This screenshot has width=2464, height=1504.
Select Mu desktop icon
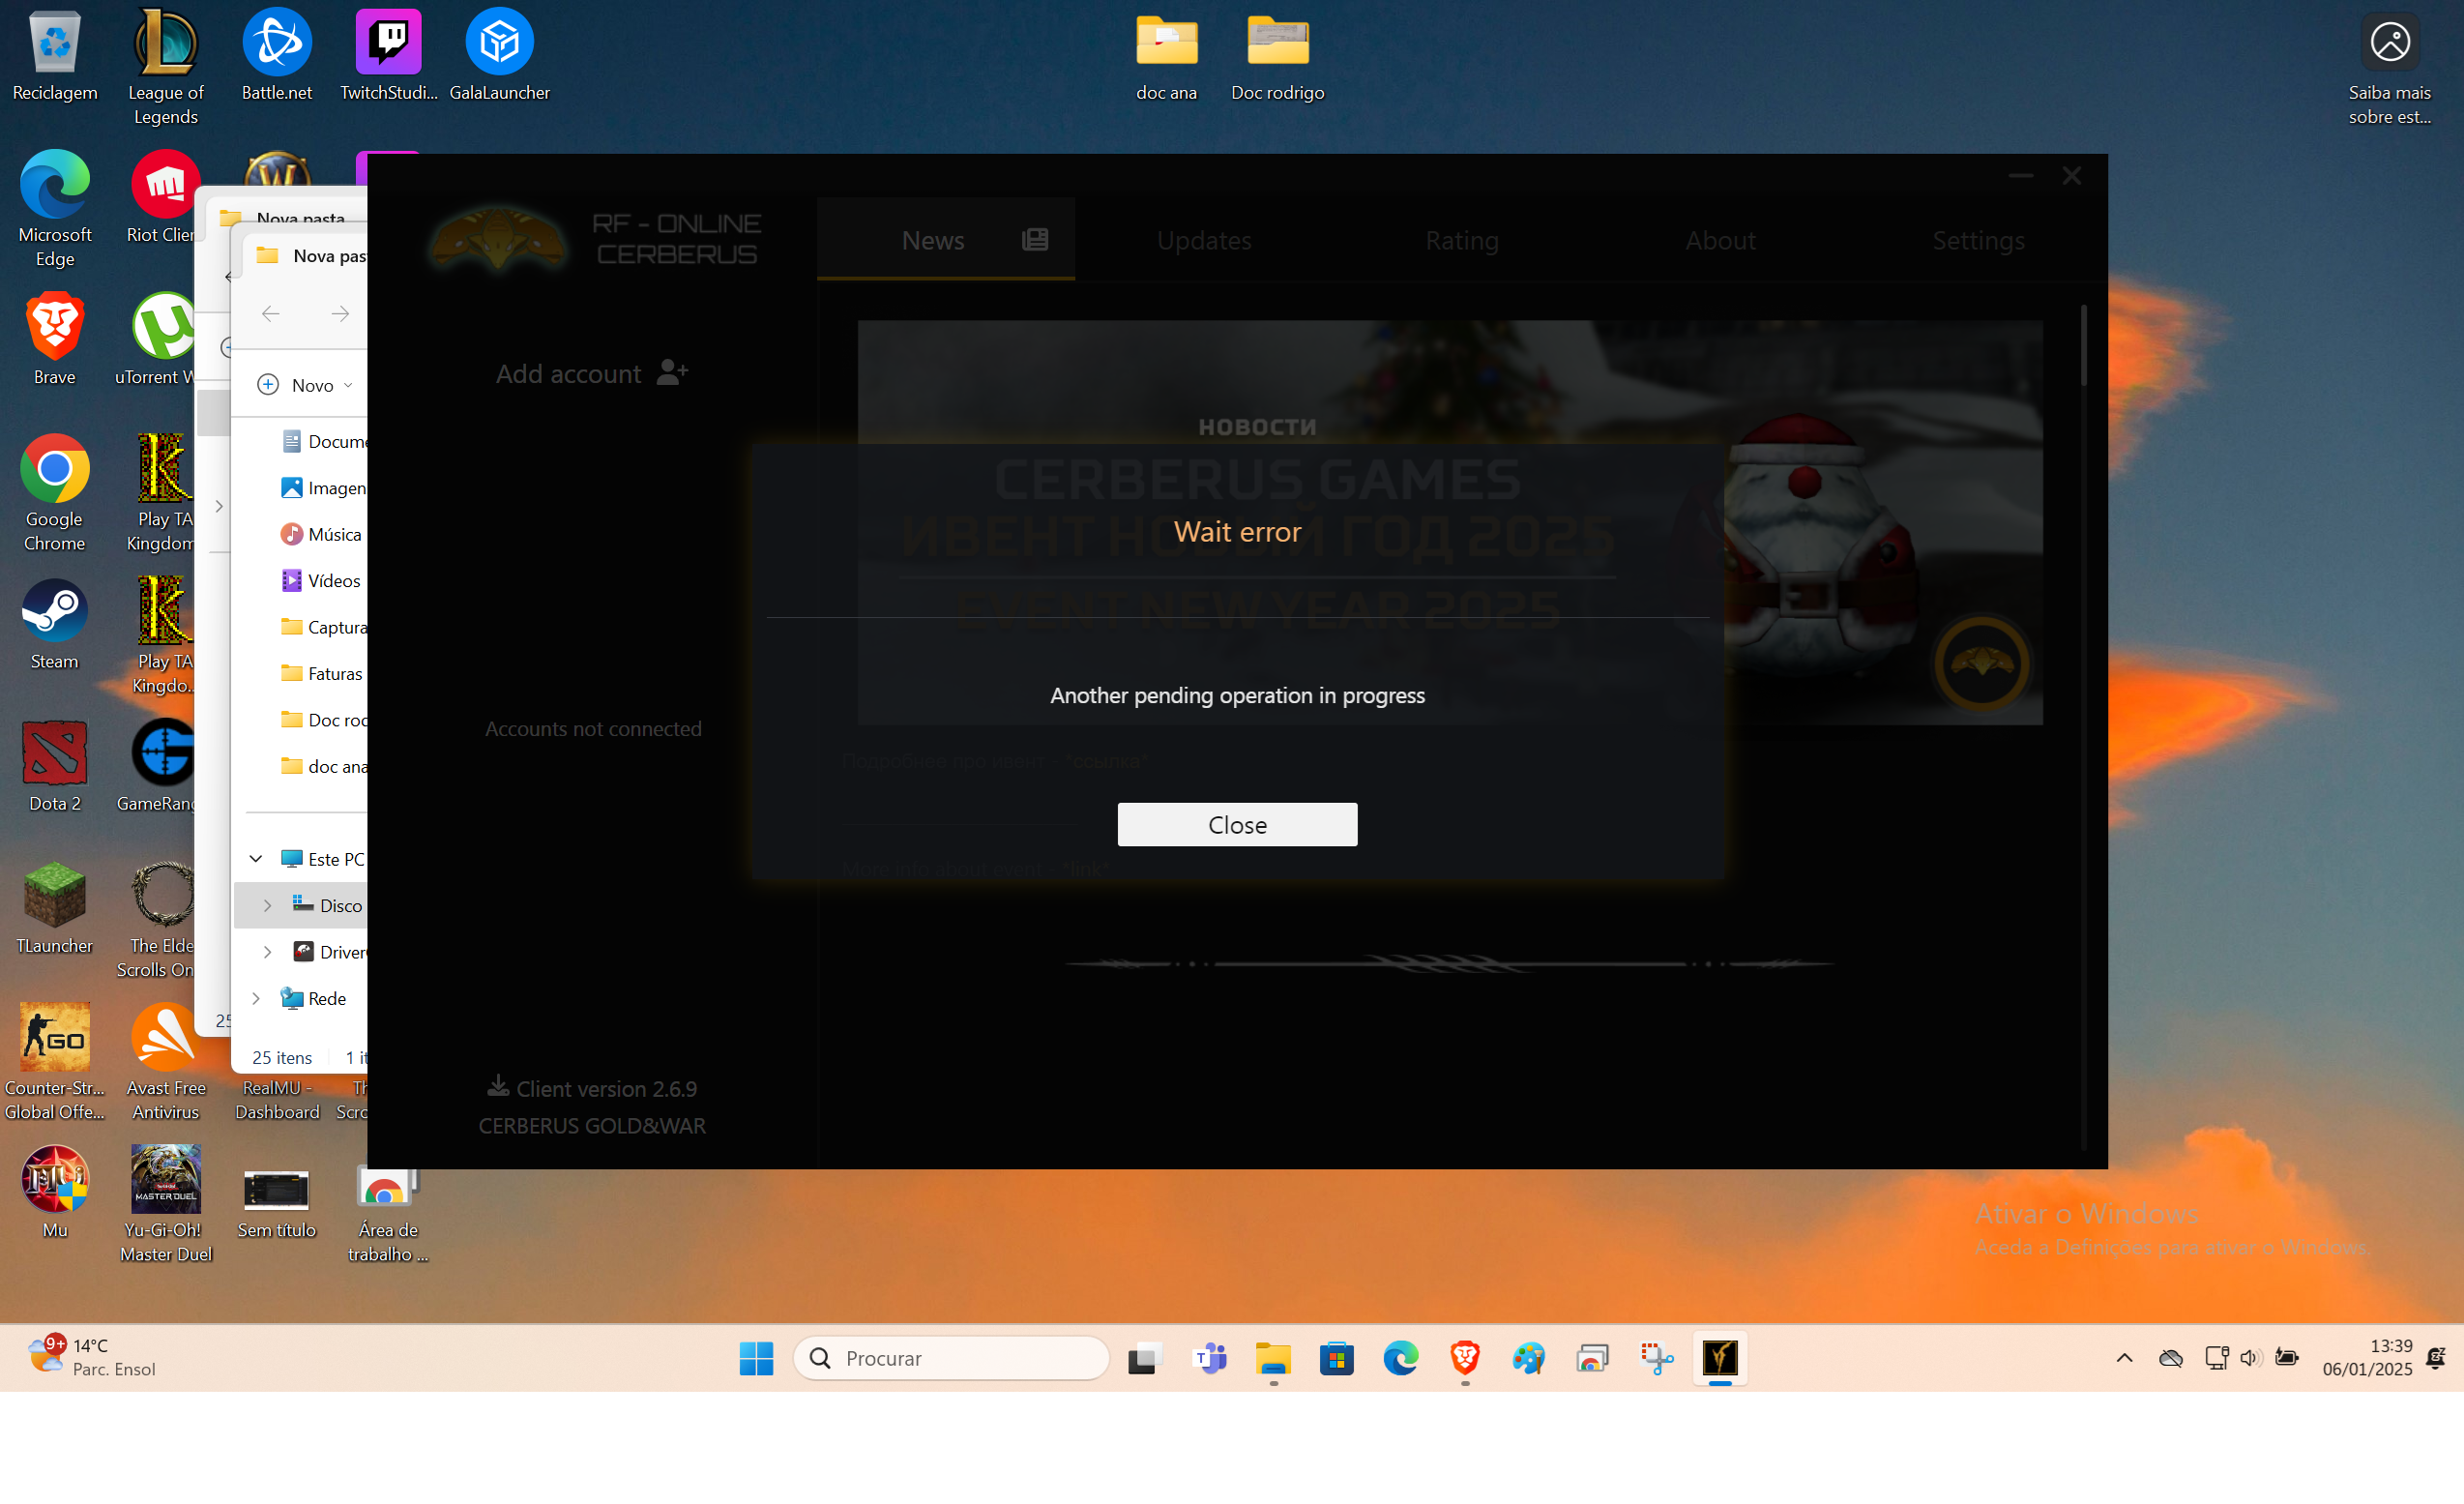55,1193
